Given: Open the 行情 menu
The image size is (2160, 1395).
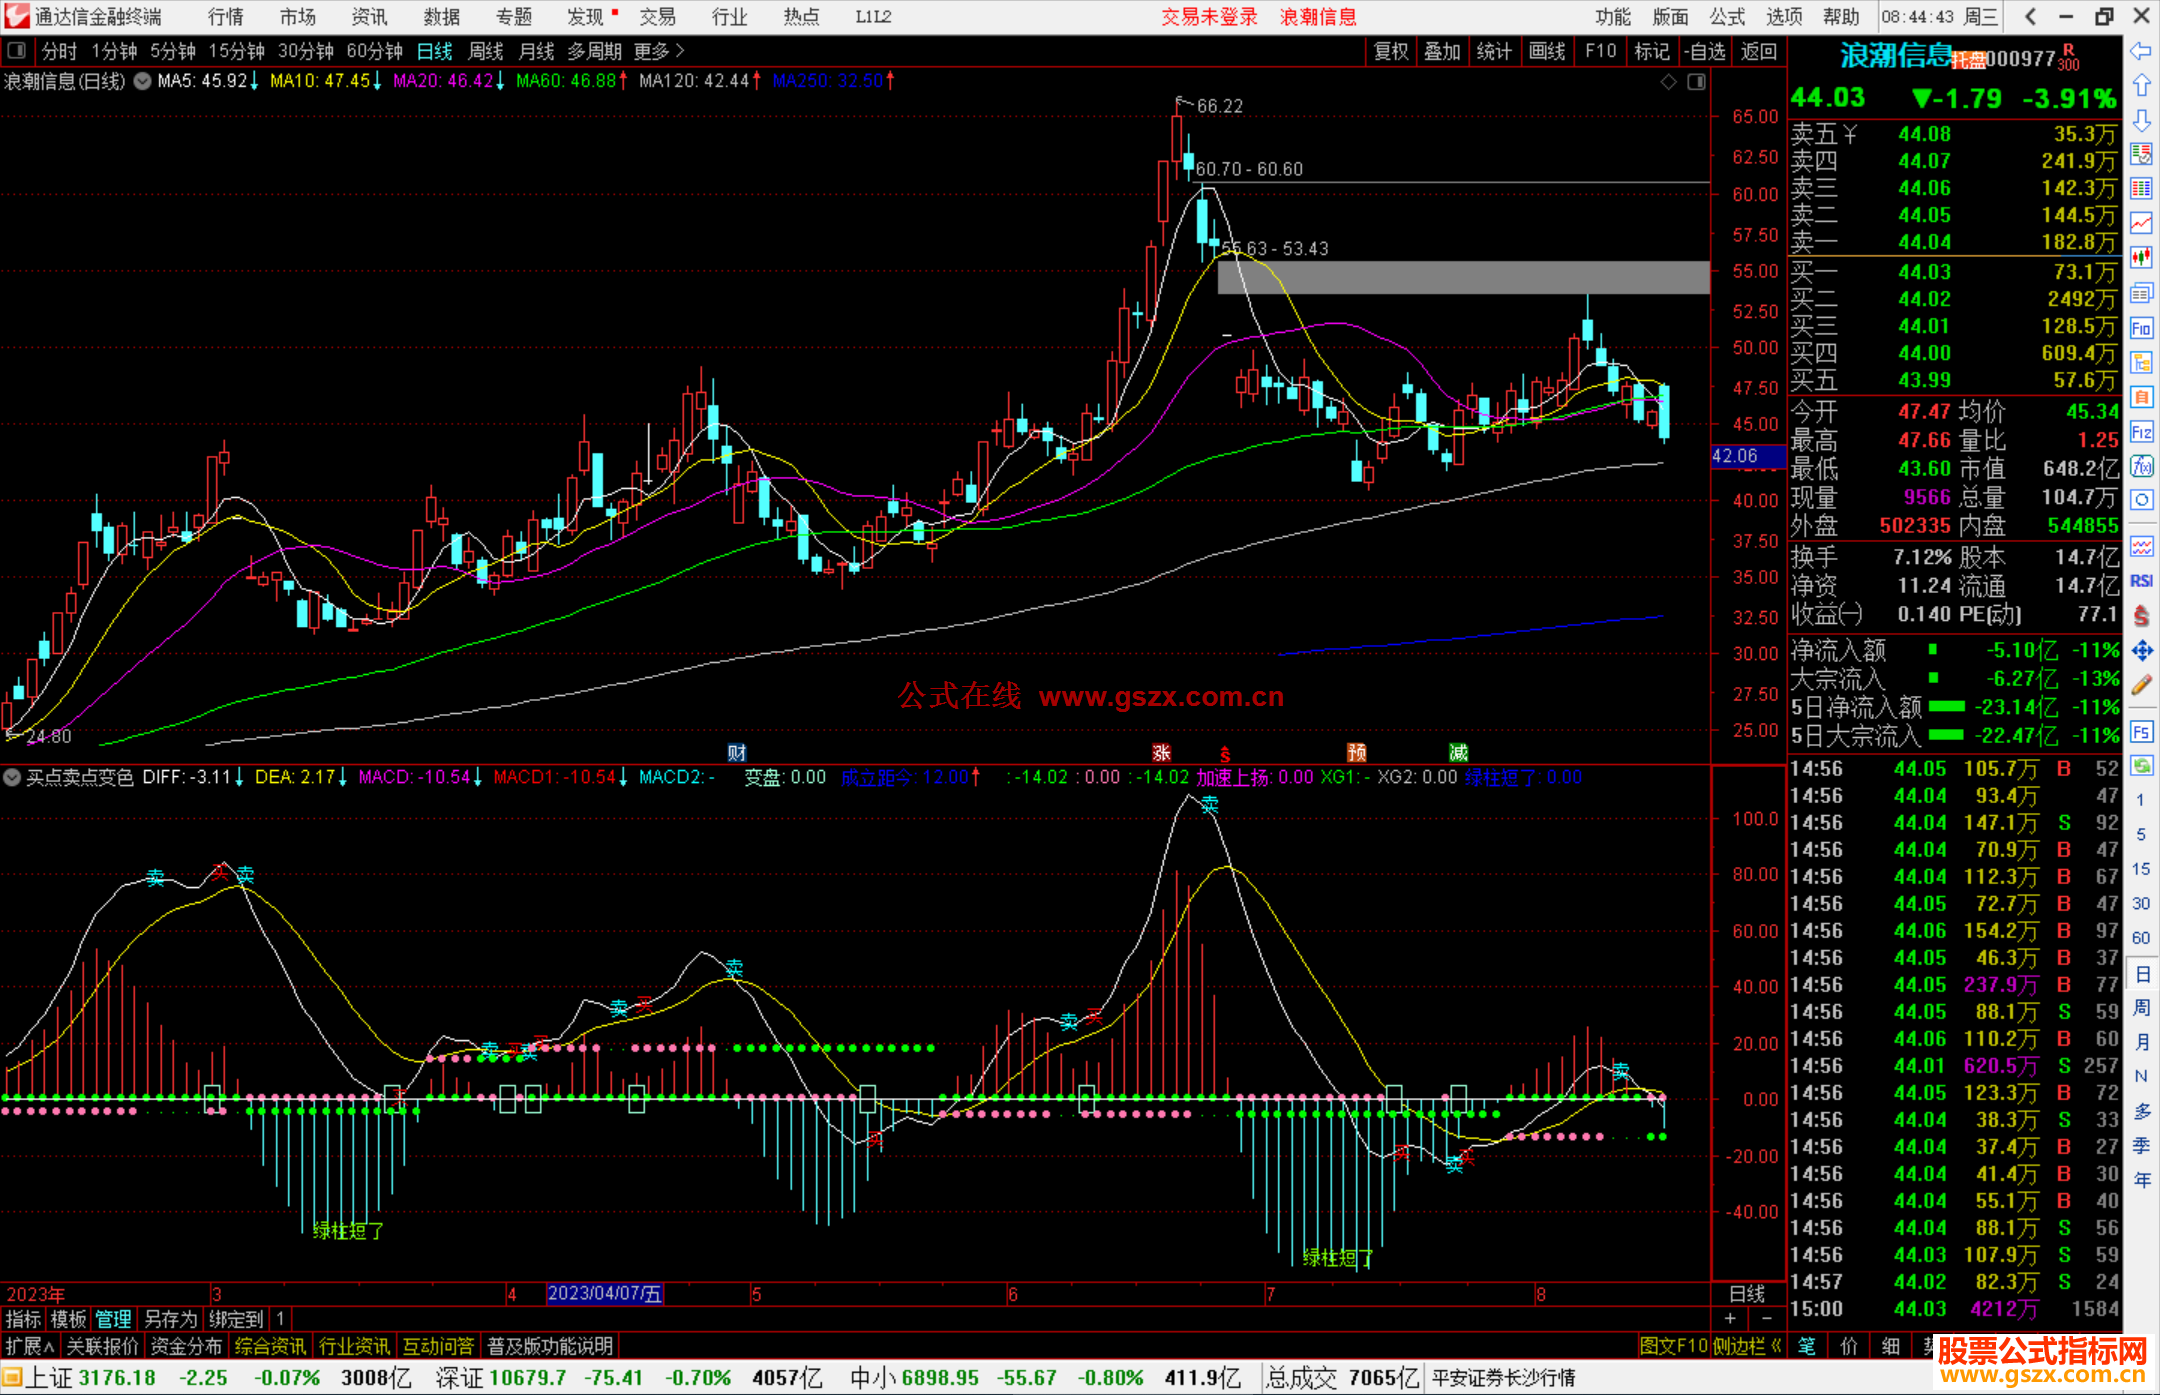Looking at the screenshot, I should 226,17.
